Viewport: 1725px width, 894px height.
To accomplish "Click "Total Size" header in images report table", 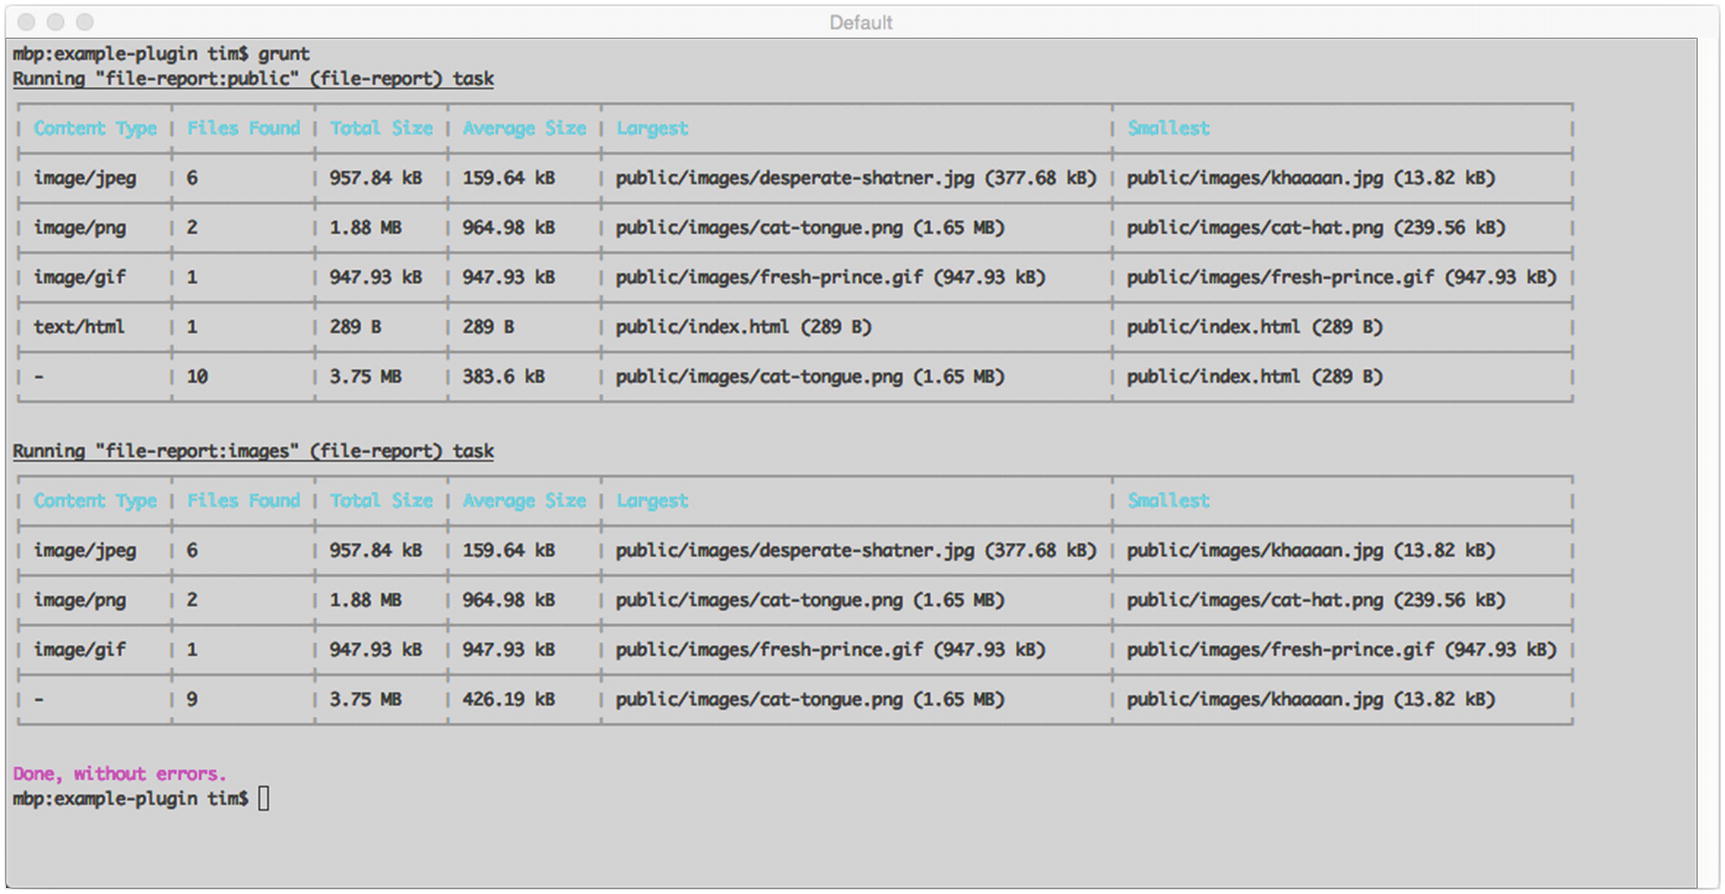I will point(381,501).
